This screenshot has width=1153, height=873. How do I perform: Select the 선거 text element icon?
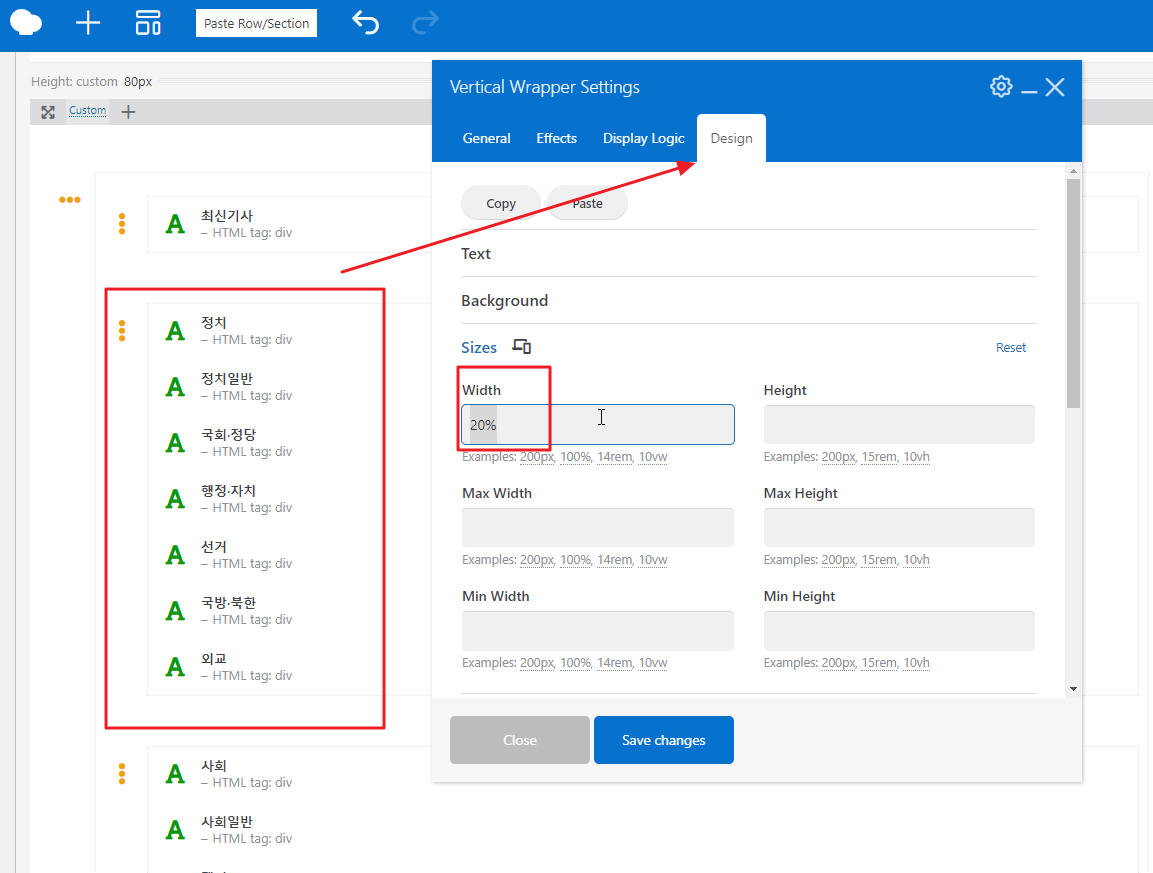175,555
